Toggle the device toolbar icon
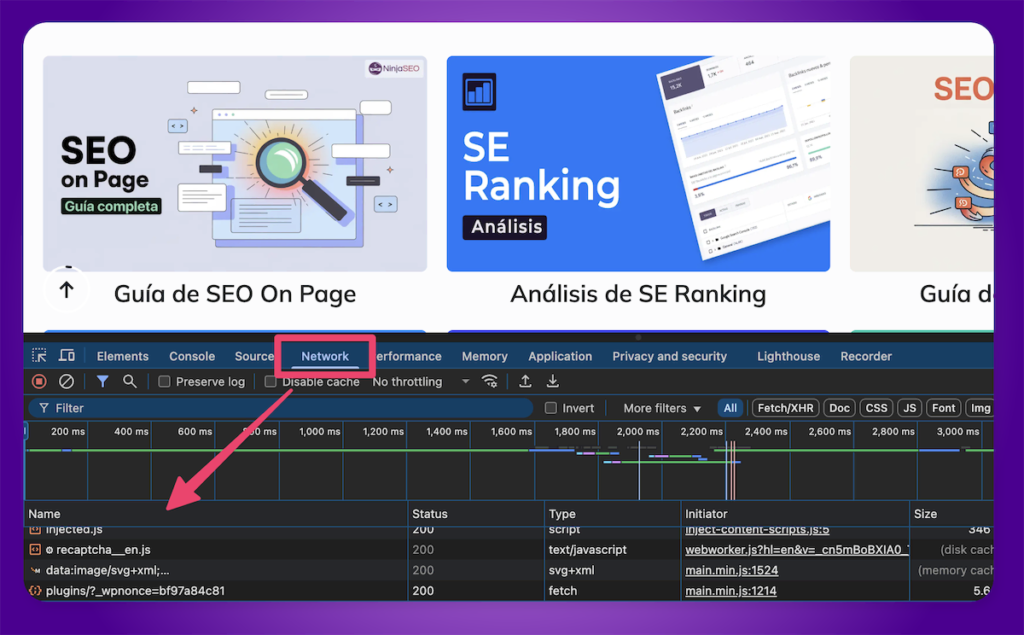 tap(67, 356)
